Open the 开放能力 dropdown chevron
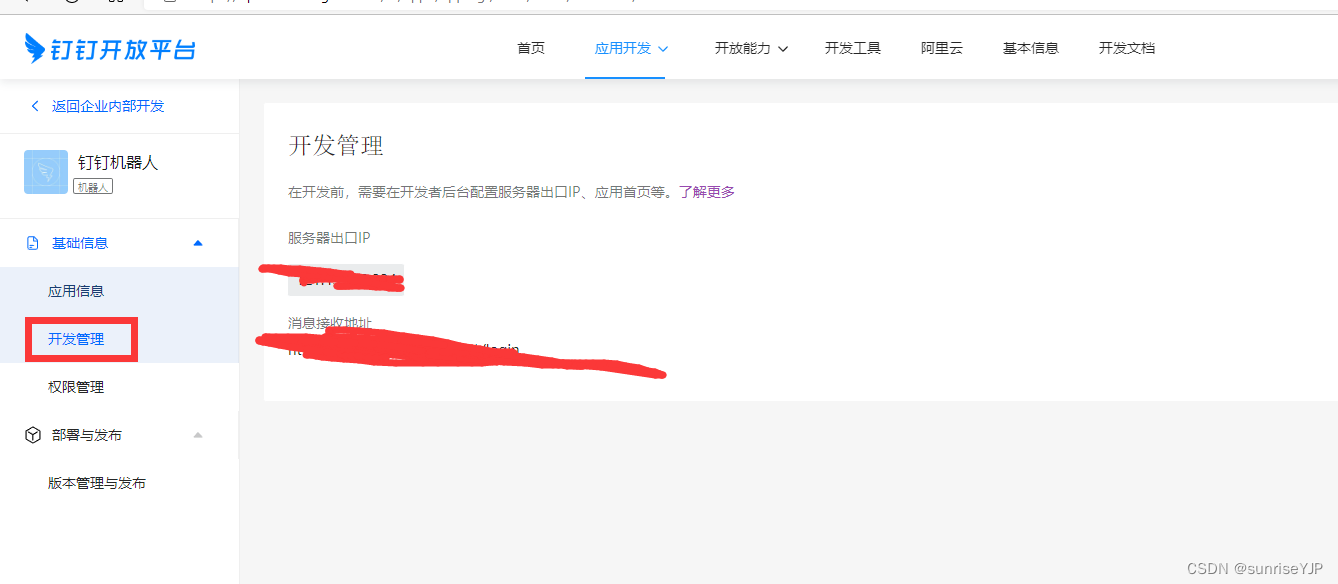 point(783,48)
